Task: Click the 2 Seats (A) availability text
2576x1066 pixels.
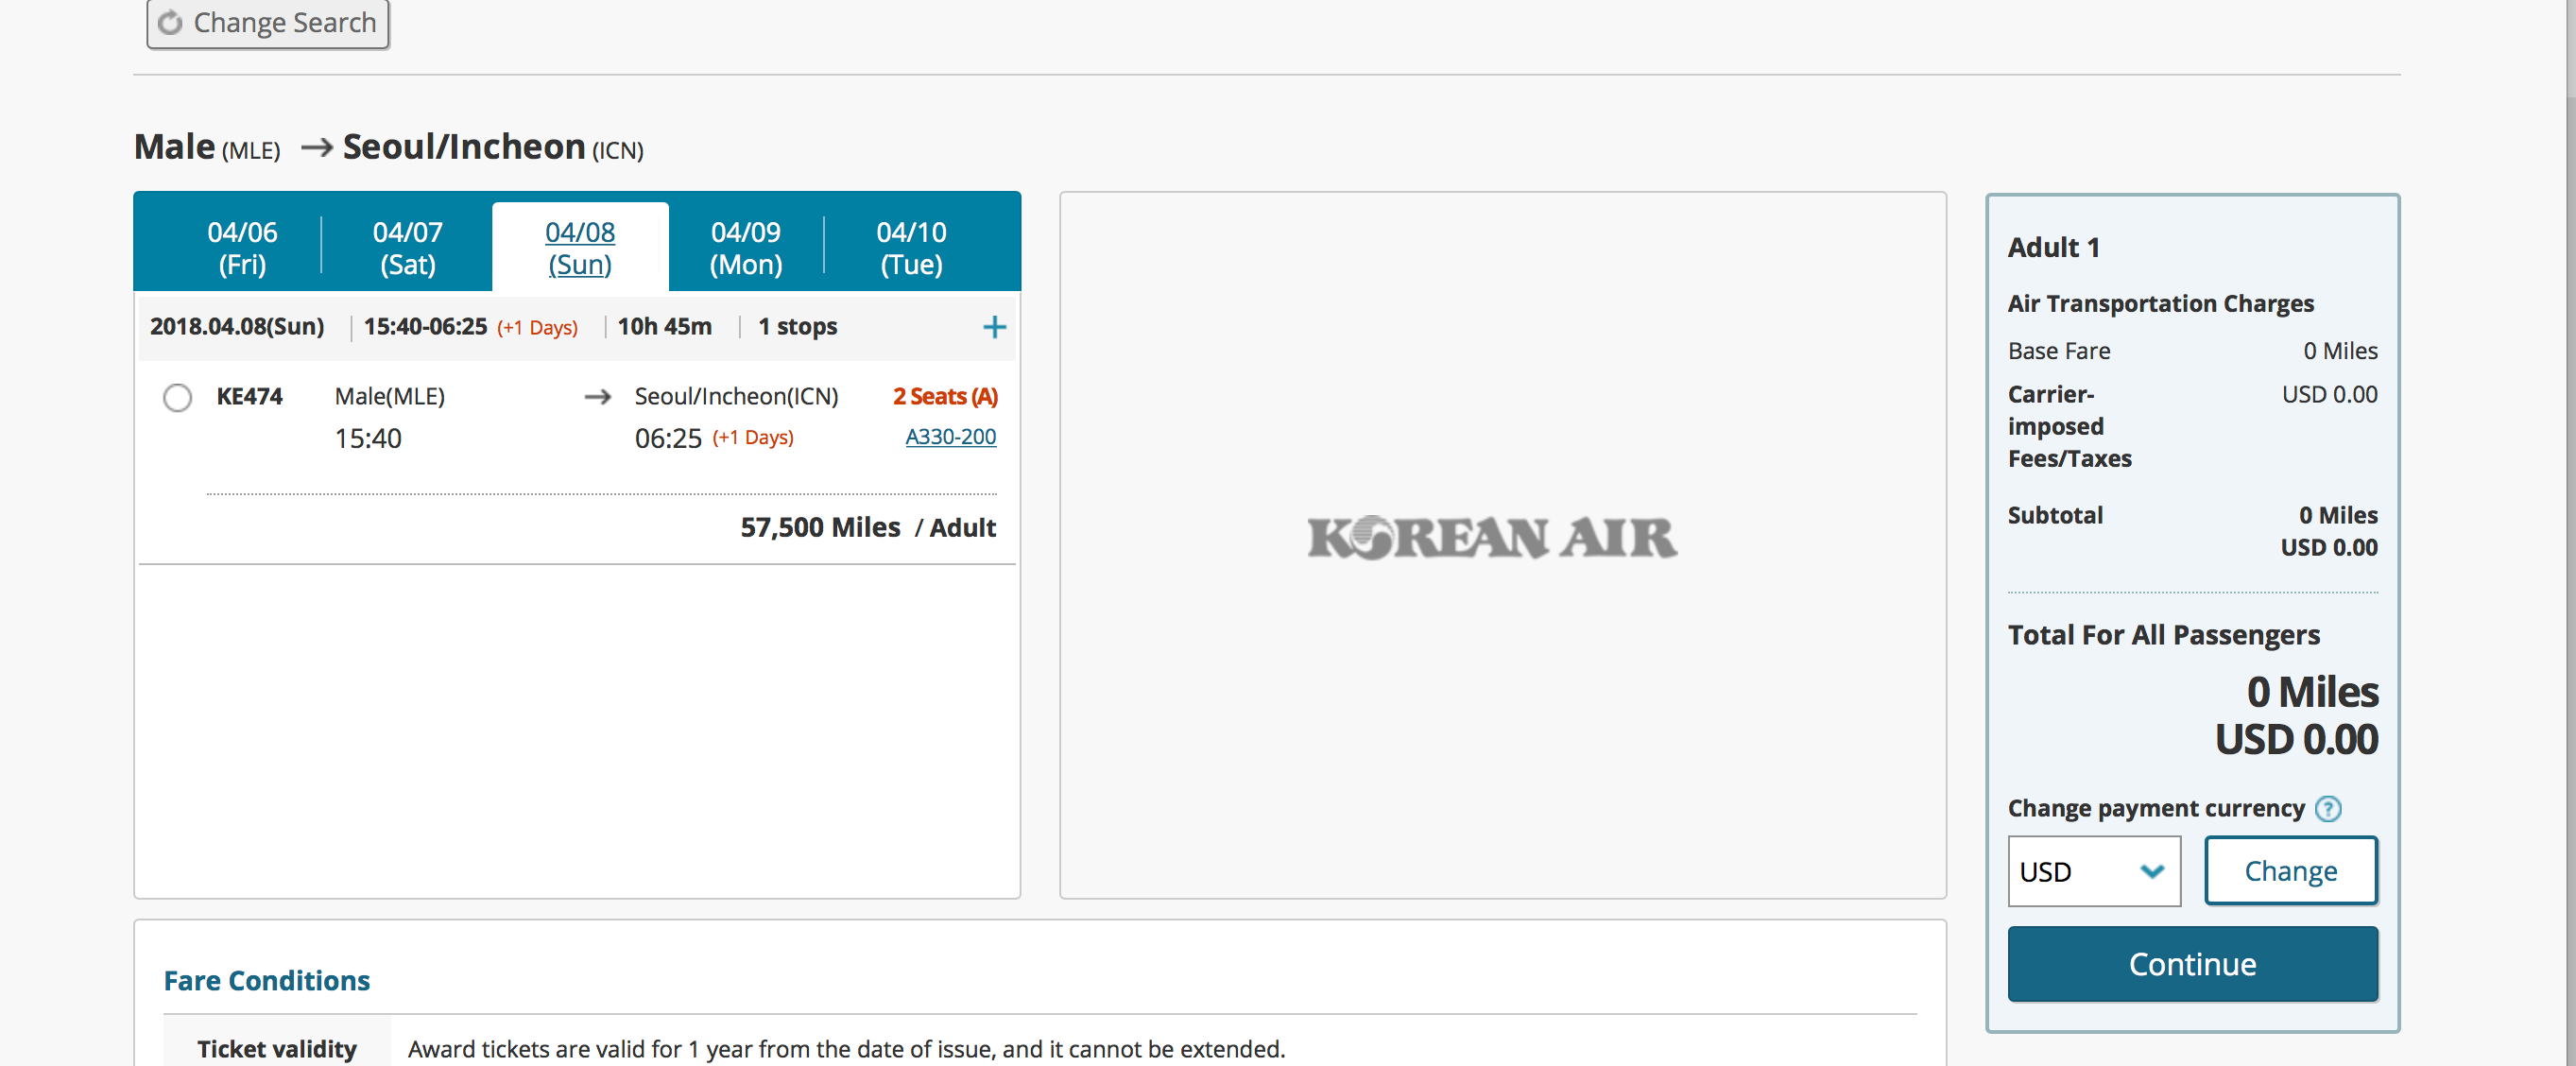Action: (944, 397)
